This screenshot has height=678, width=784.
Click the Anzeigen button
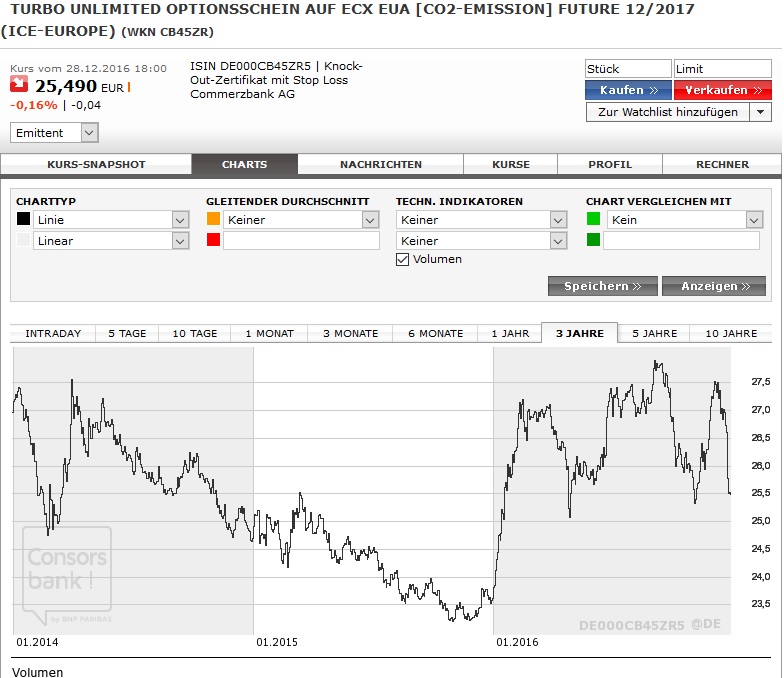[x=714, y=286]
